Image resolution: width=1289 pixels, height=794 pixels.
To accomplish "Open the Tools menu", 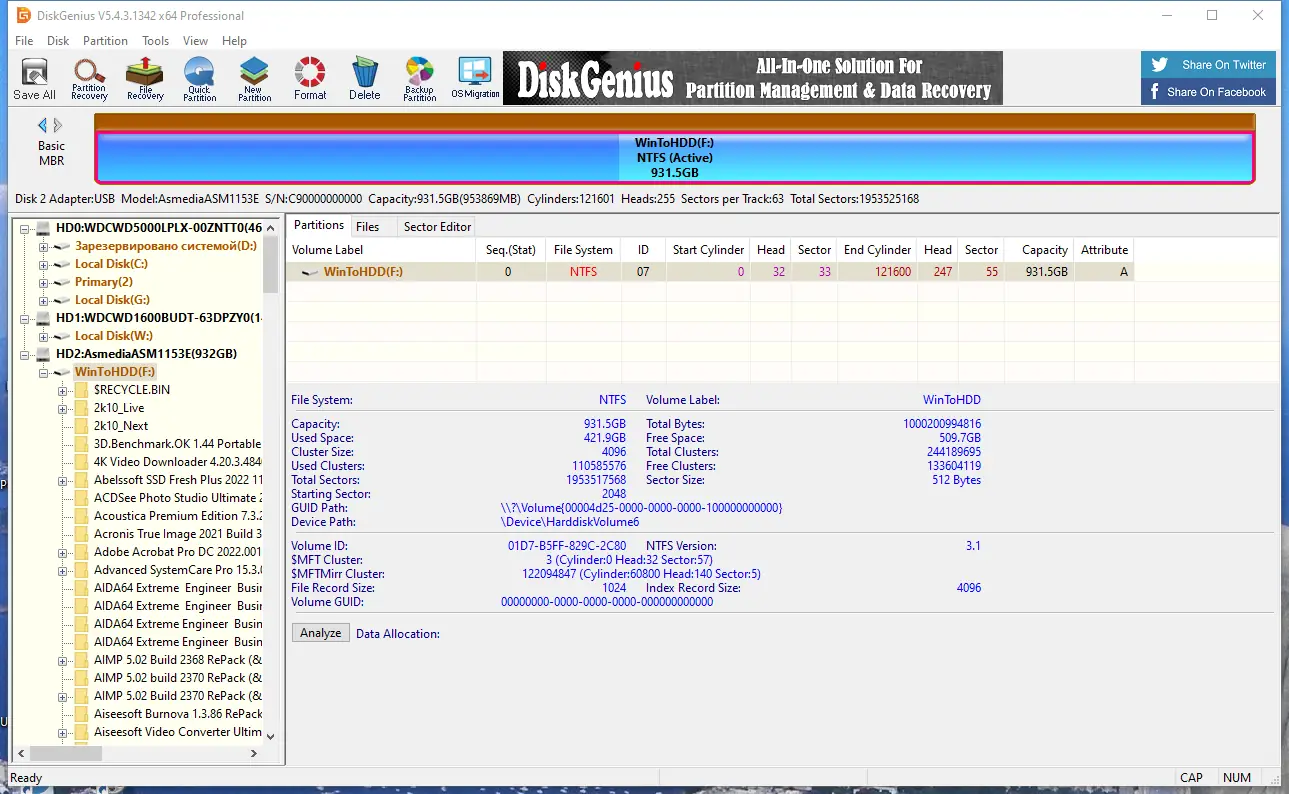I will [155, 41].
